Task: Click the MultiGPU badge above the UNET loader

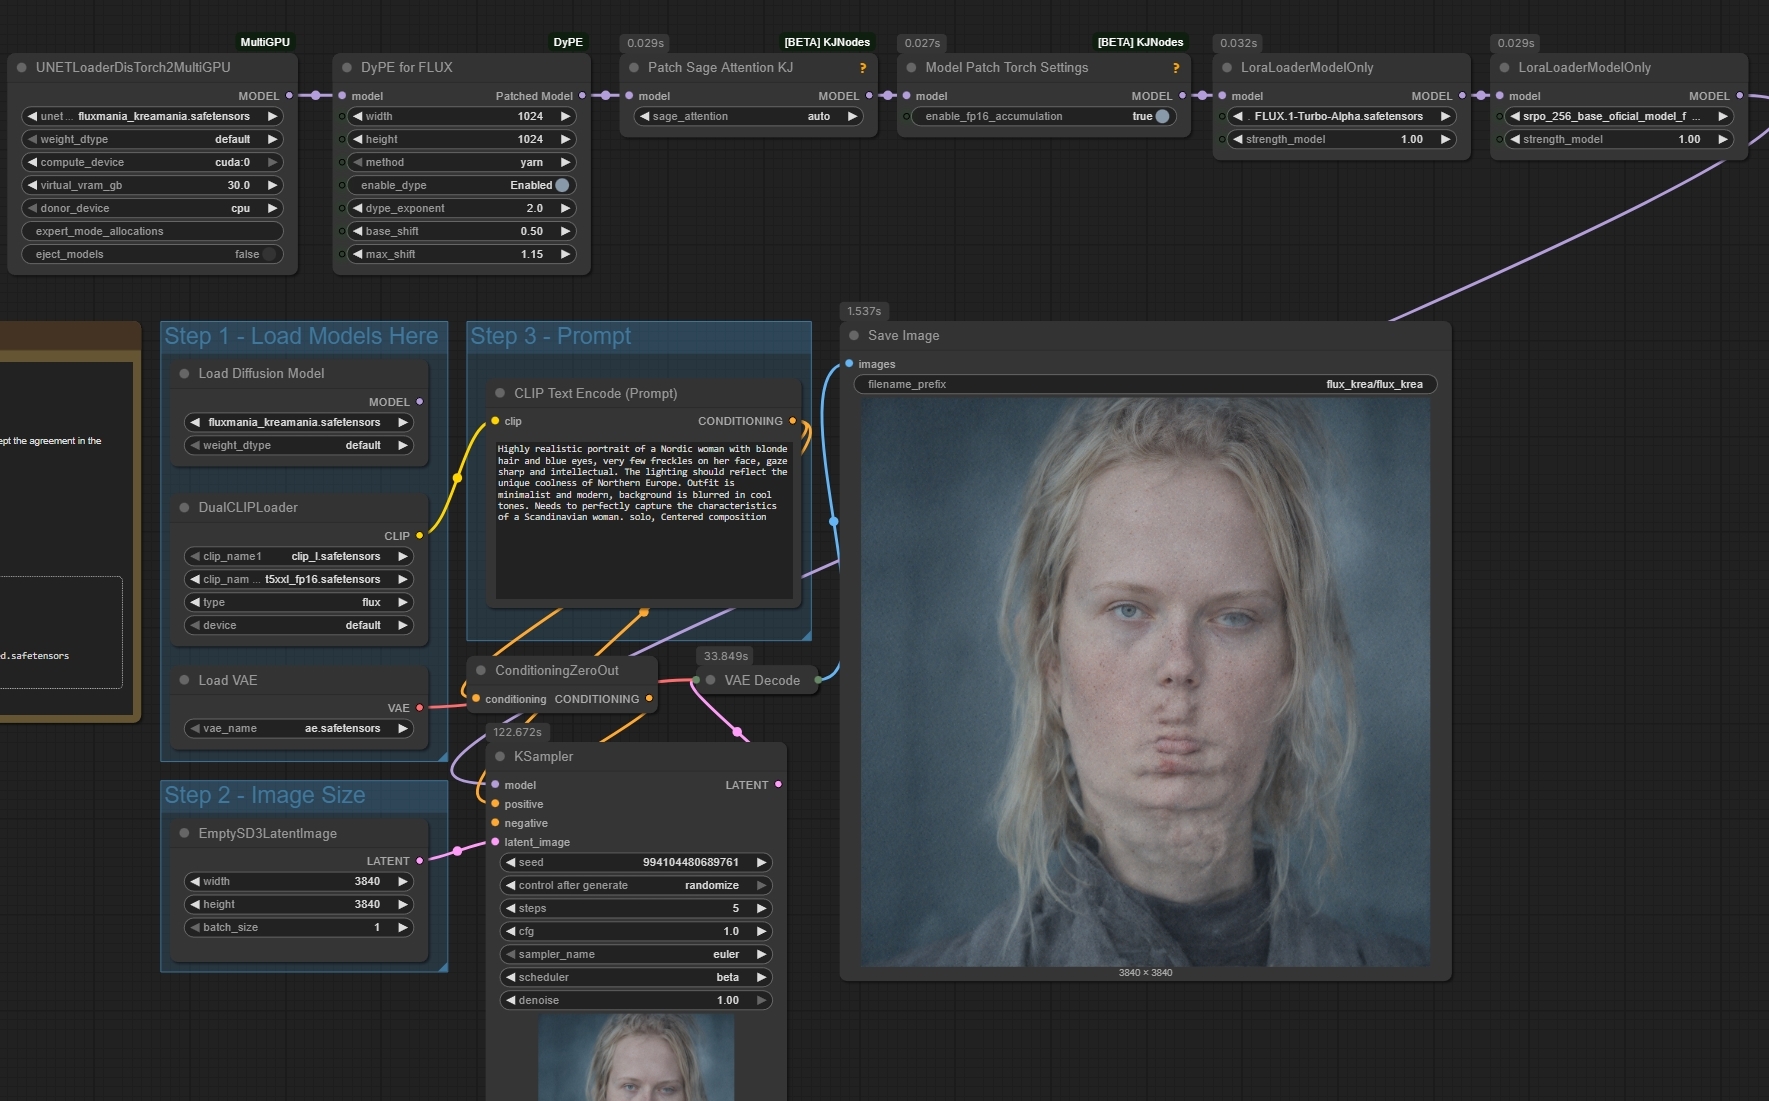Action: (x=265, y=43)
